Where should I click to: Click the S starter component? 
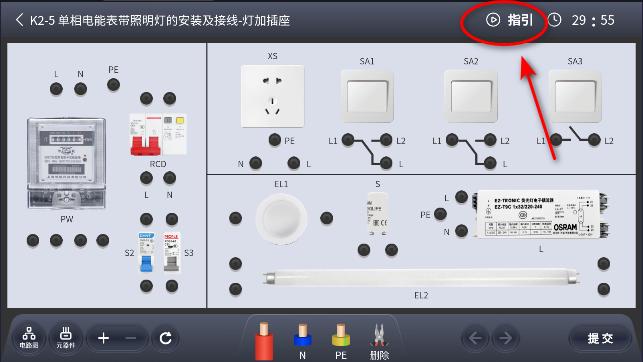point(377,214)
